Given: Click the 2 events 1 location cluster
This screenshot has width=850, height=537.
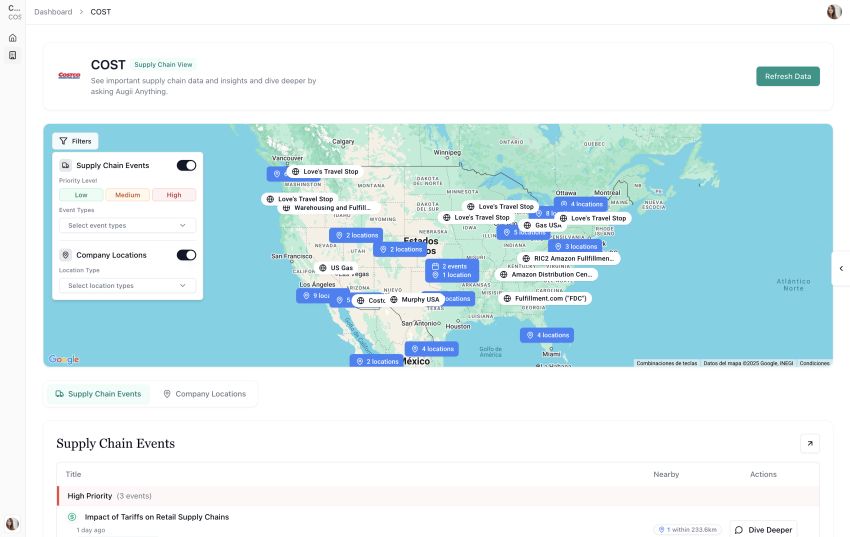Looking at the screenshot, I should (x=452, y=270).
